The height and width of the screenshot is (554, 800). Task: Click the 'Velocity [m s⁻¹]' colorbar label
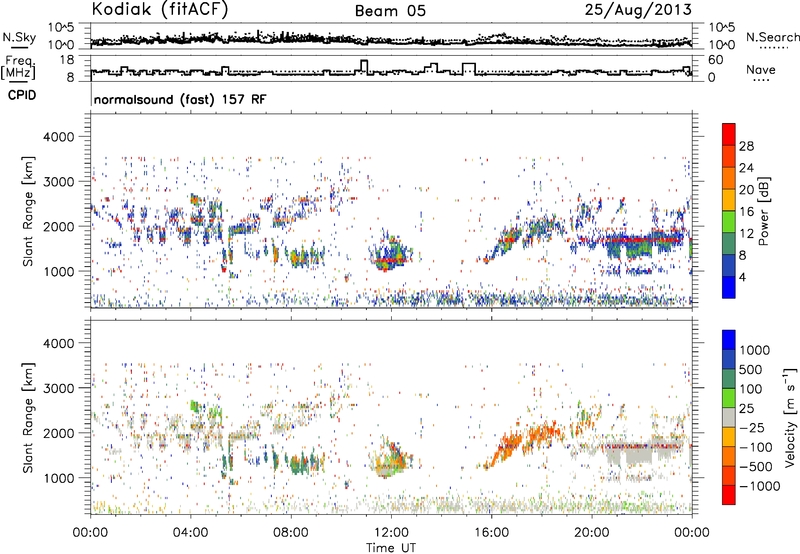pos(789,417)
